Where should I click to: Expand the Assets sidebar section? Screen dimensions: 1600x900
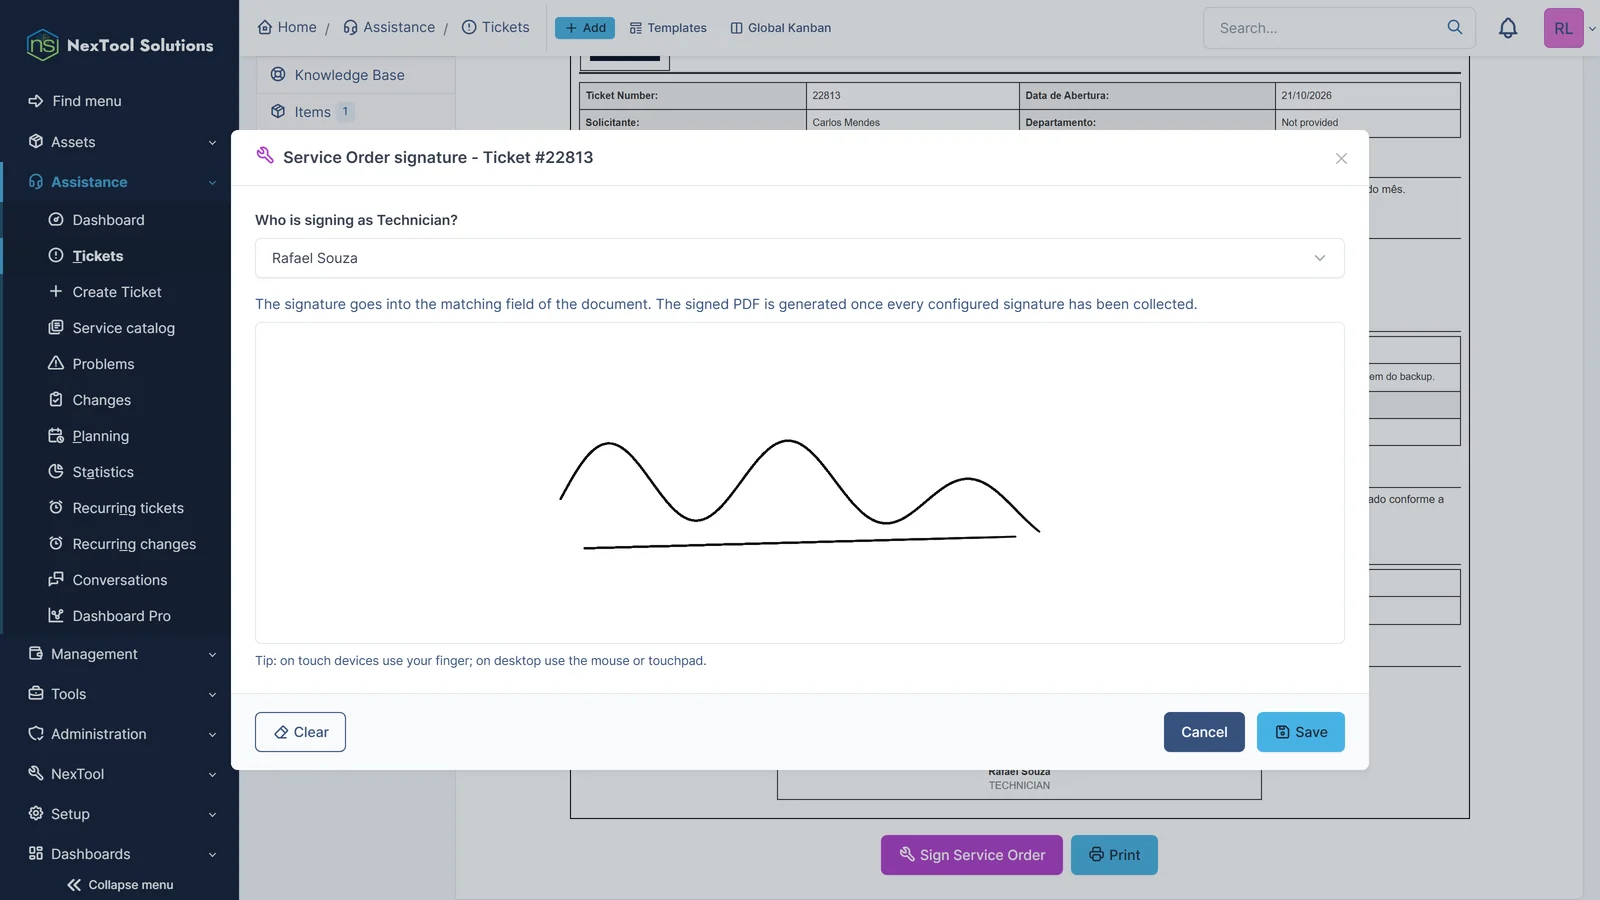click(x=120, y=142)
